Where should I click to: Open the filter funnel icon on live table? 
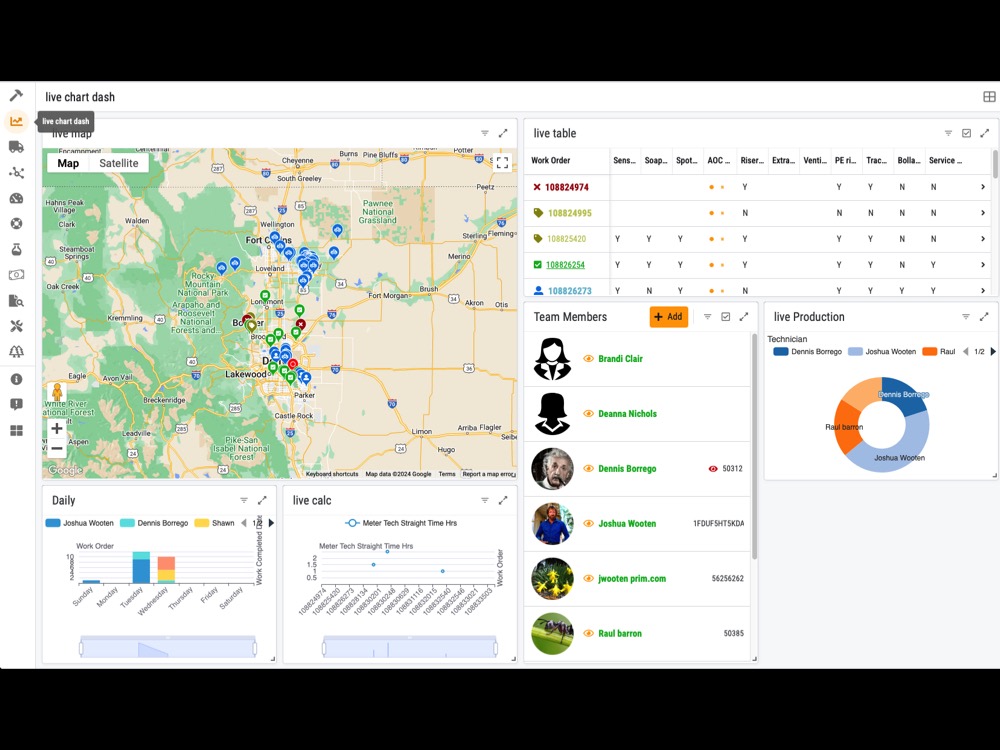[x=947, y=132]
